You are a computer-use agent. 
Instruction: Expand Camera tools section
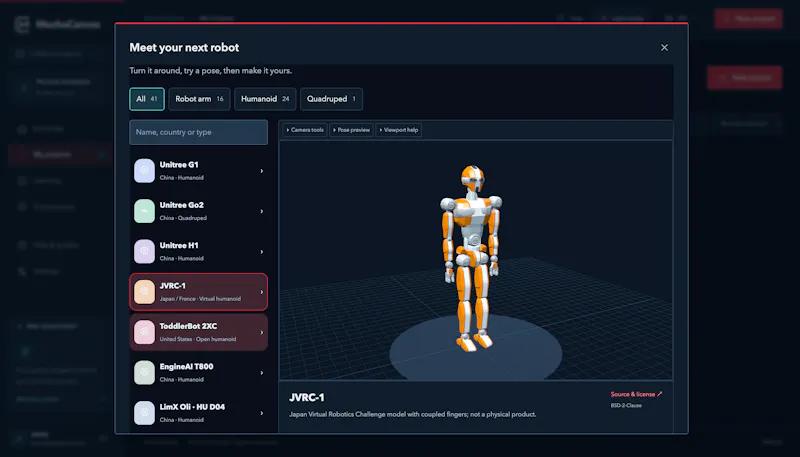tap(305, 130)
